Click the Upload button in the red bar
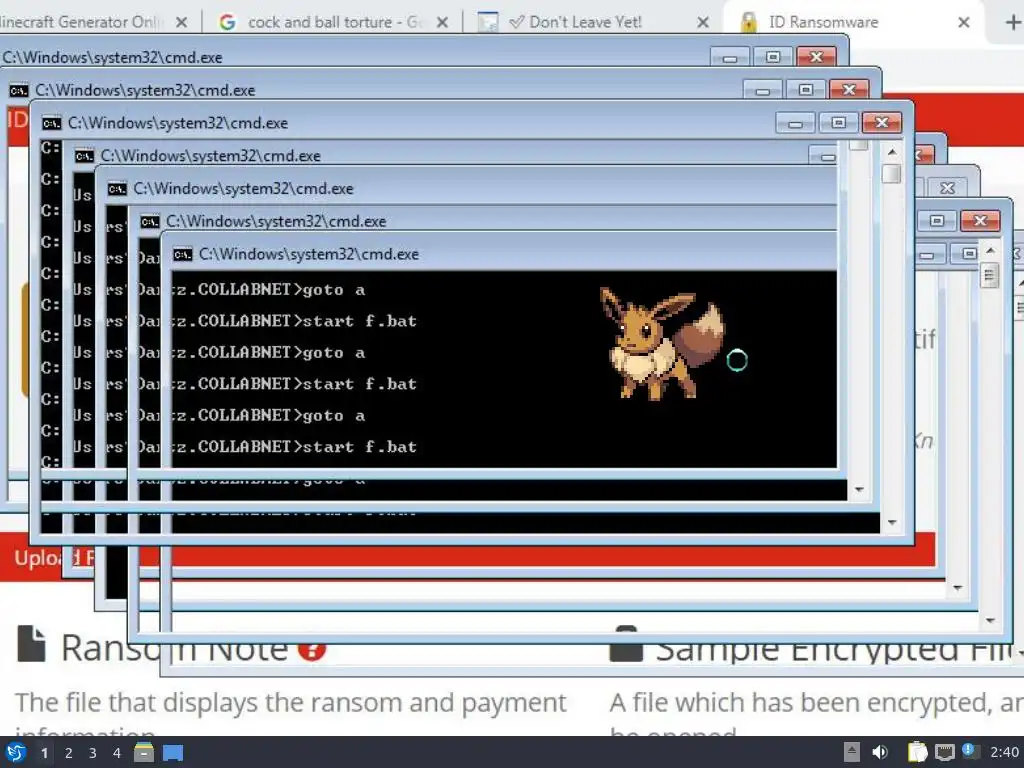 (x=54, y=558)
